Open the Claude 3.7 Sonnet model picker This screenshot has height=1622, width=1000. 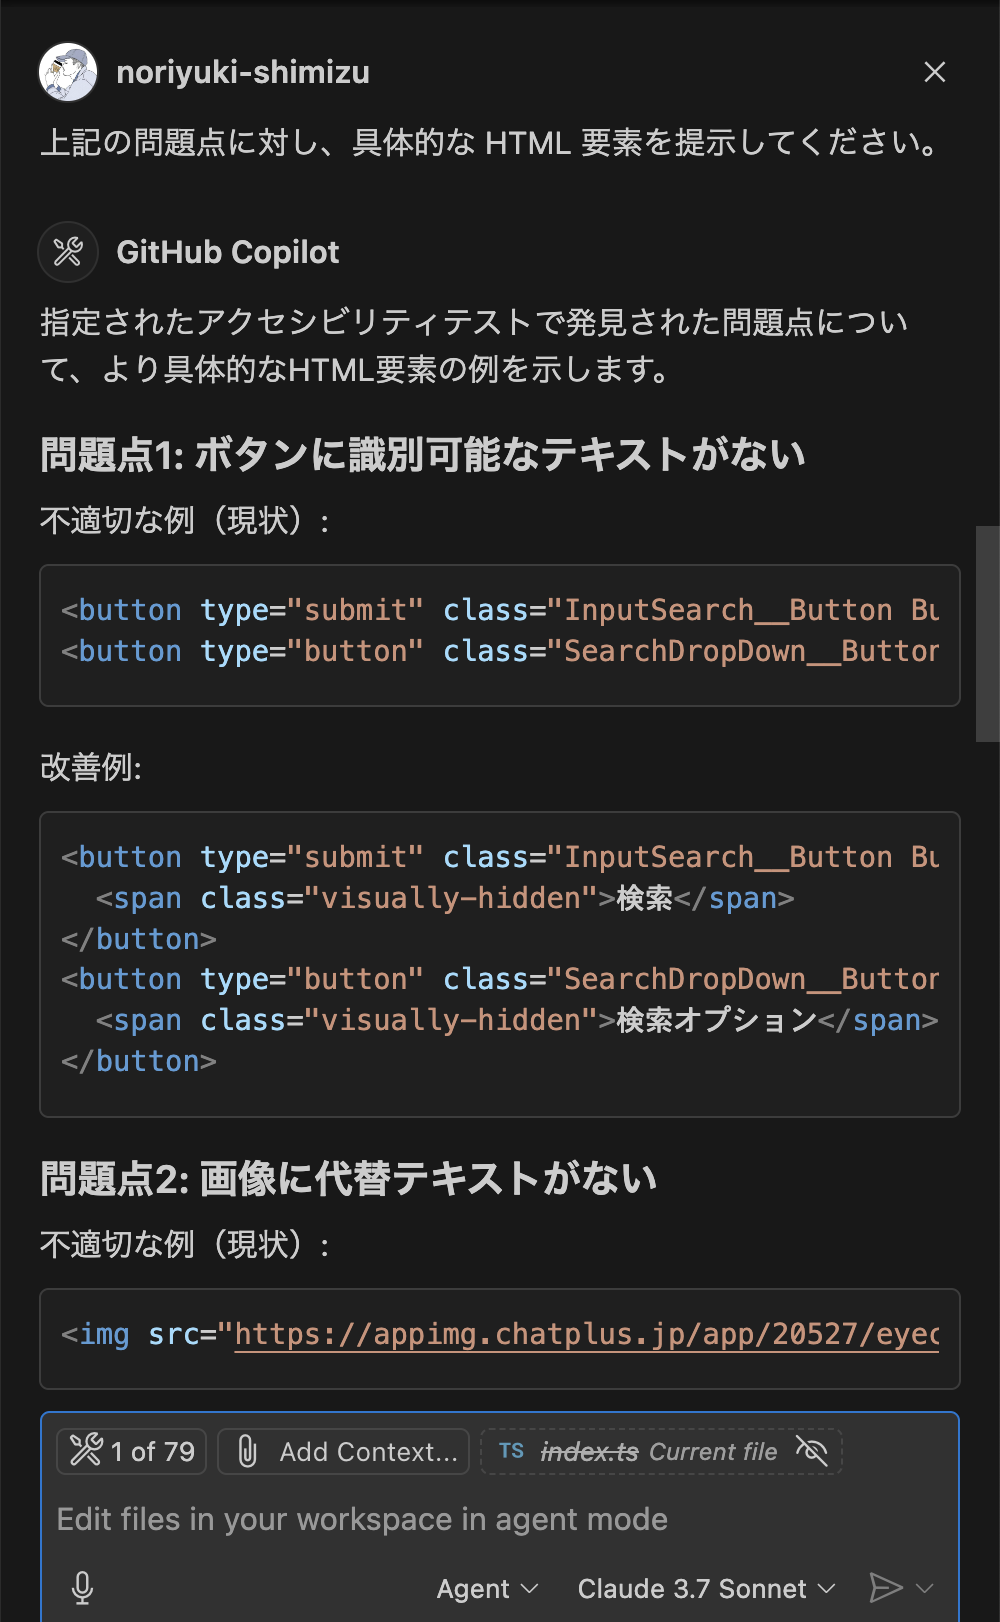tap(703, 1588)
